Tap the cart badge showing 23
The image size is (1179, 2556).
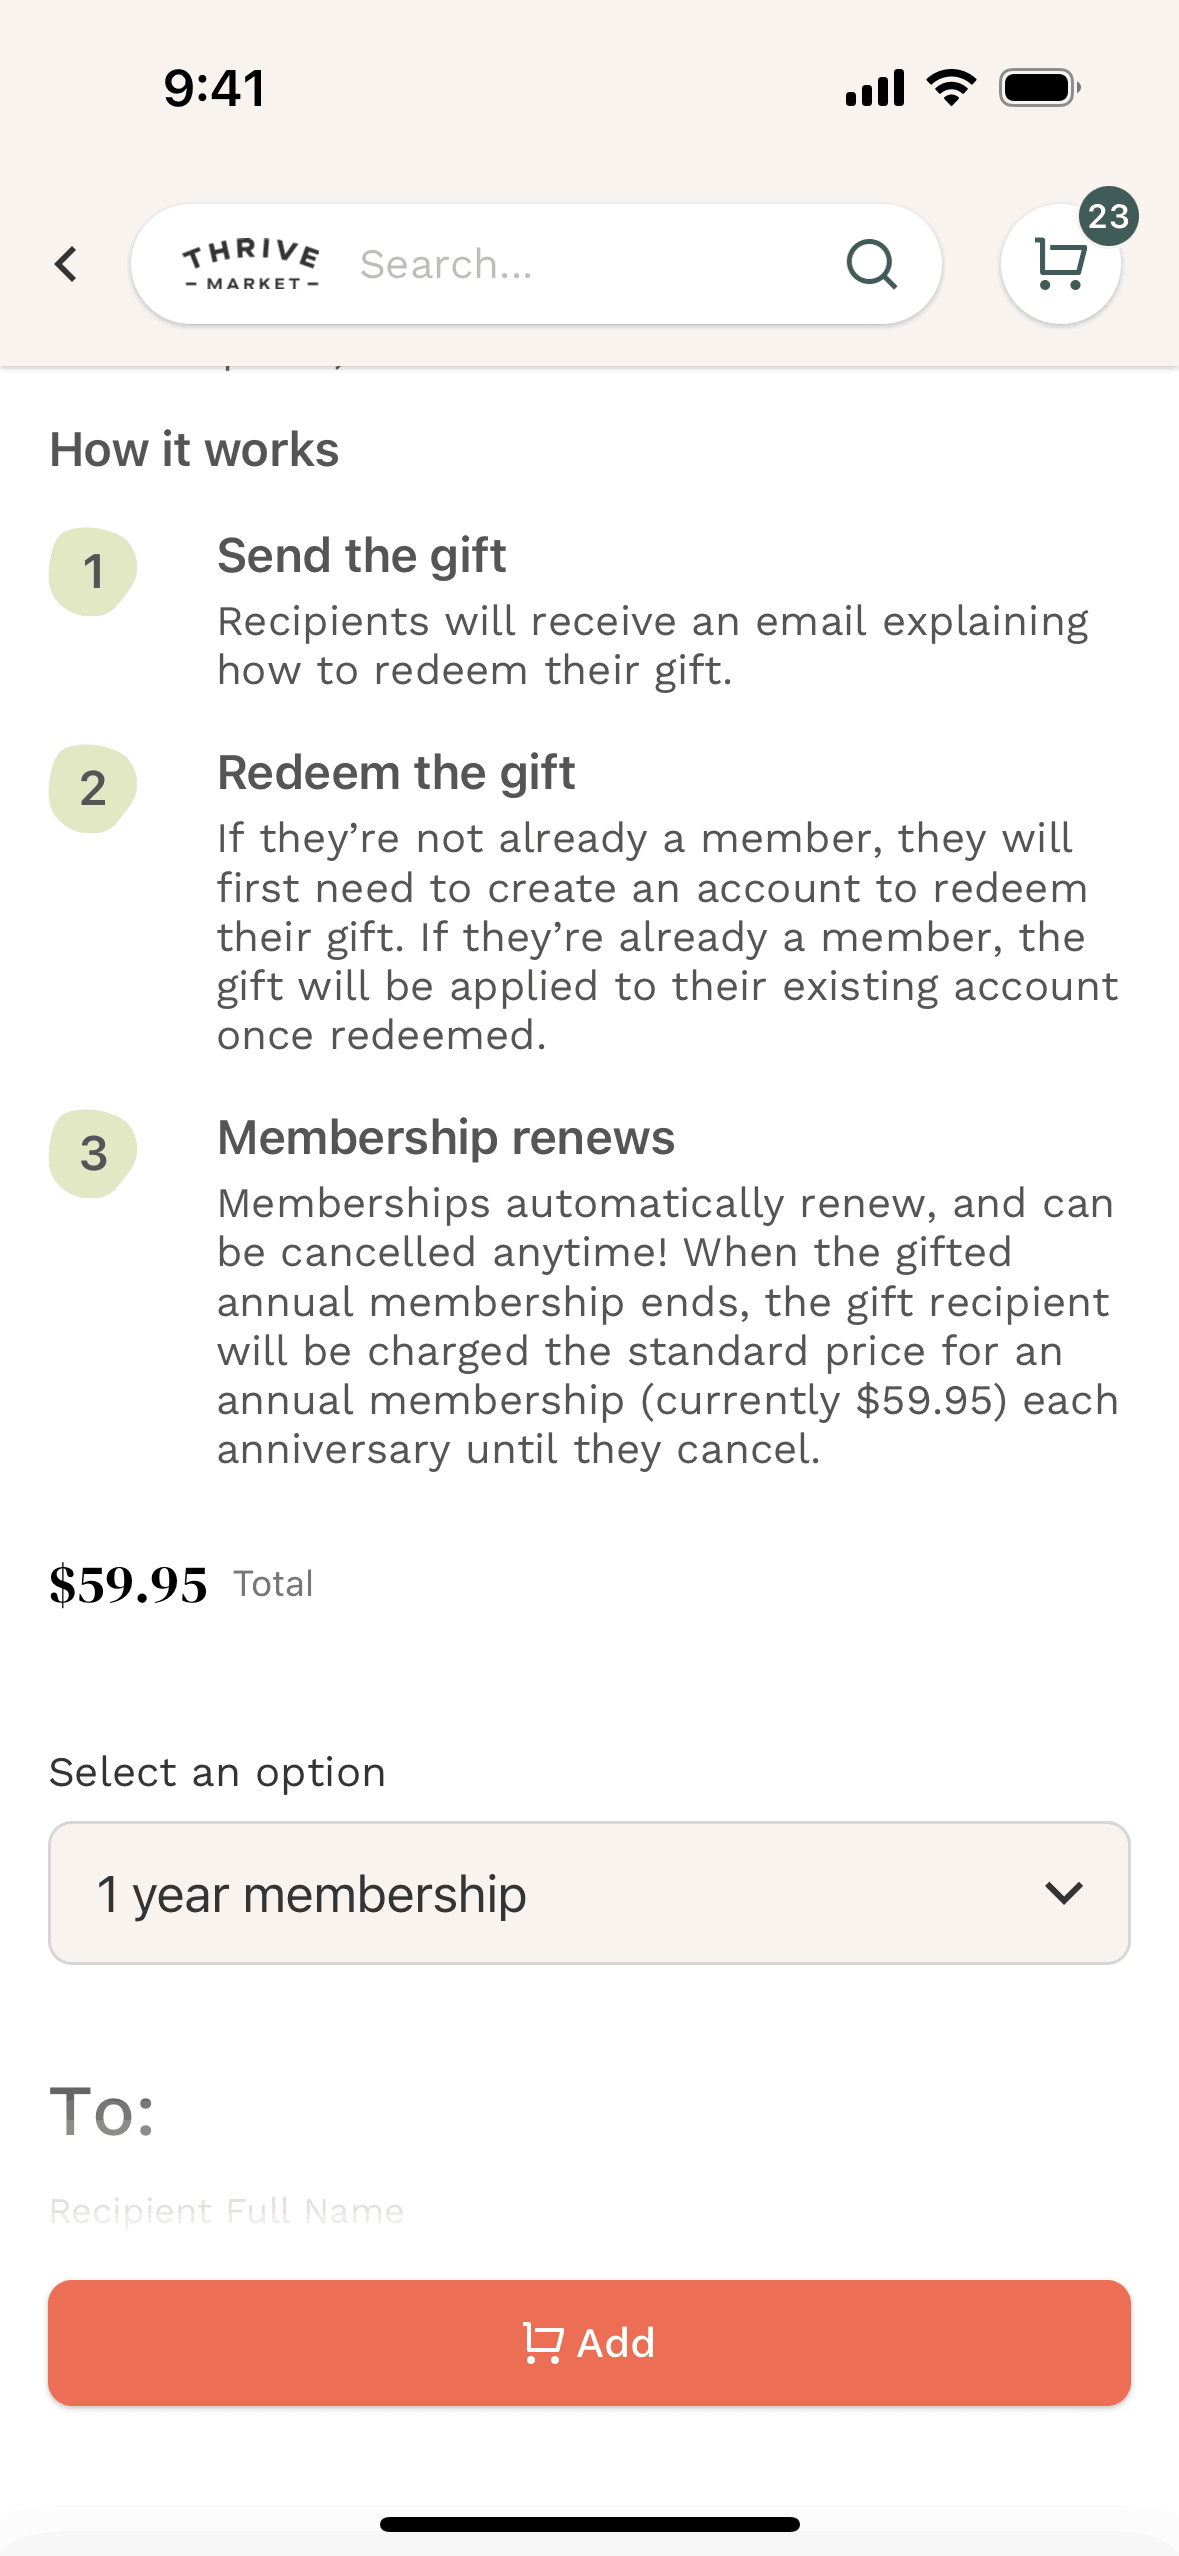pyautogui.click(x=1108, y=216)
